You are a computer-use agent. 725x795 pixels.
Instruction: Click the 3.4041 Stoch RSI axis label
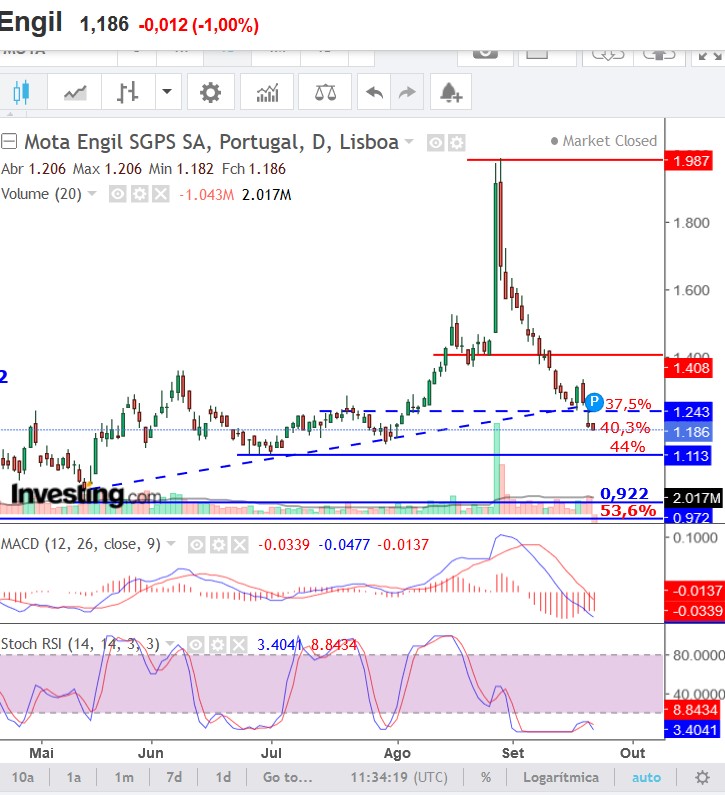pyautogui.click(x=692, y=730)
